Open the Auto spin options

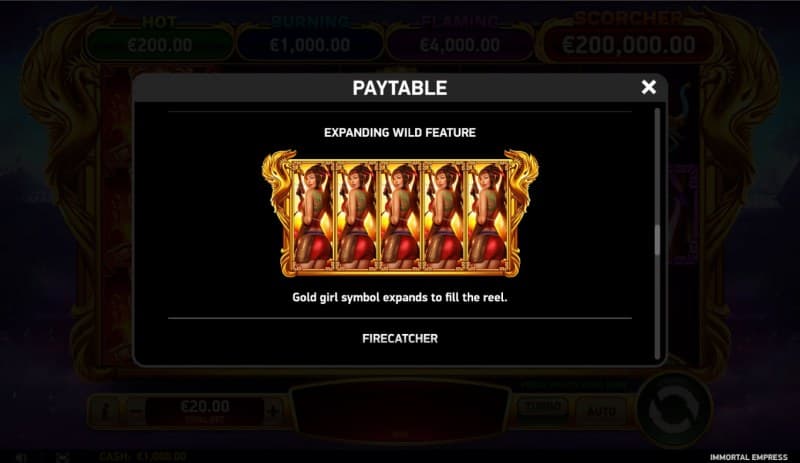click(601, 411)
